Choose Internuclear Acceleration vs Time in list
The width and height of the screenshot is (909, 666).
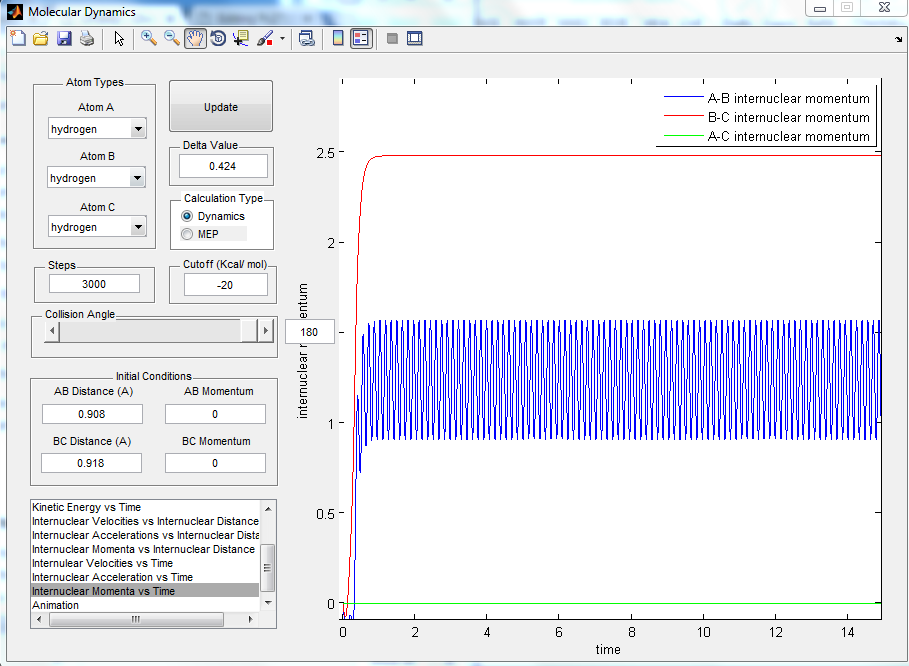pos(112,577)
